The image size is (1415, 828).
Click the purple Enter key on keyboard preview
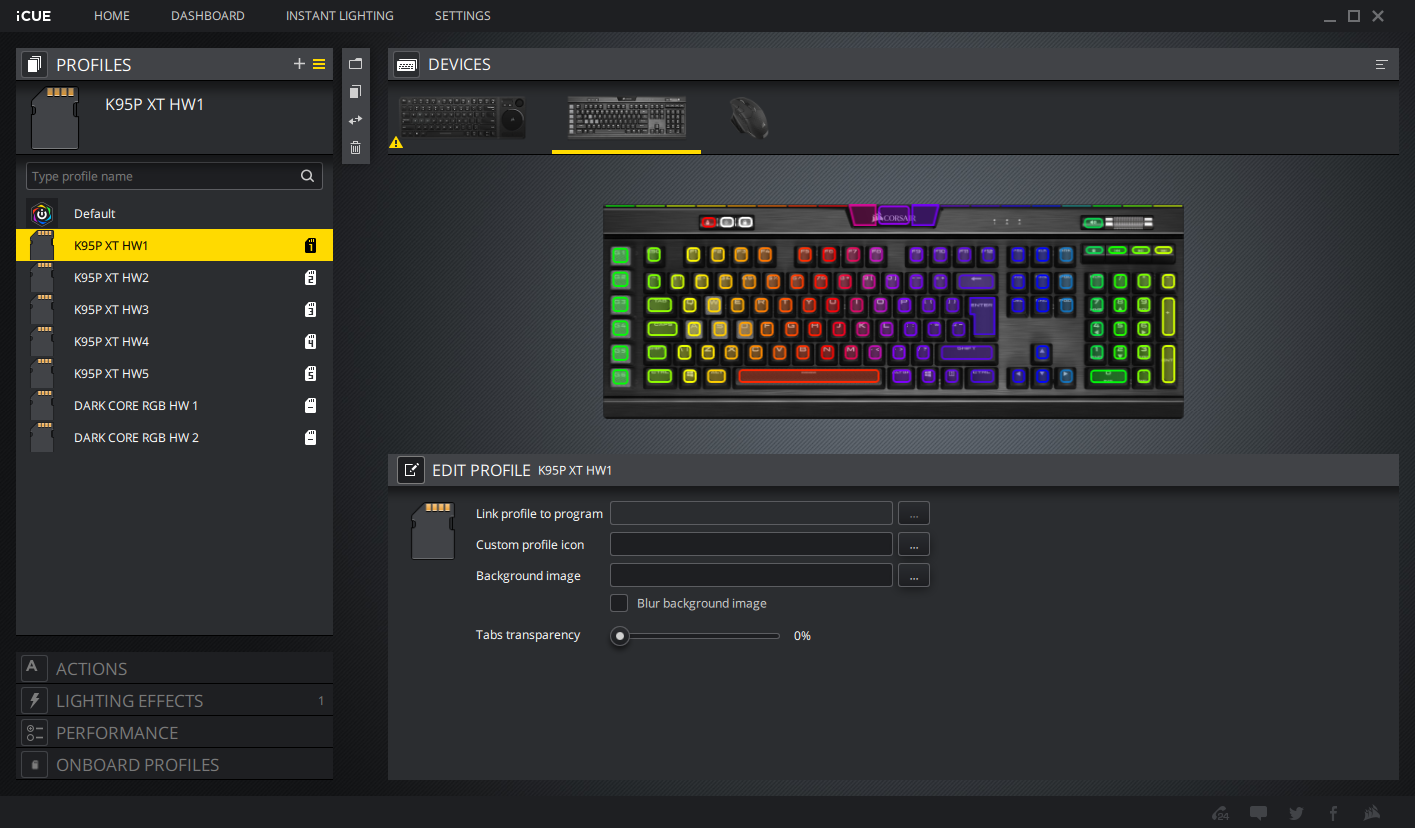click(982, 314)
